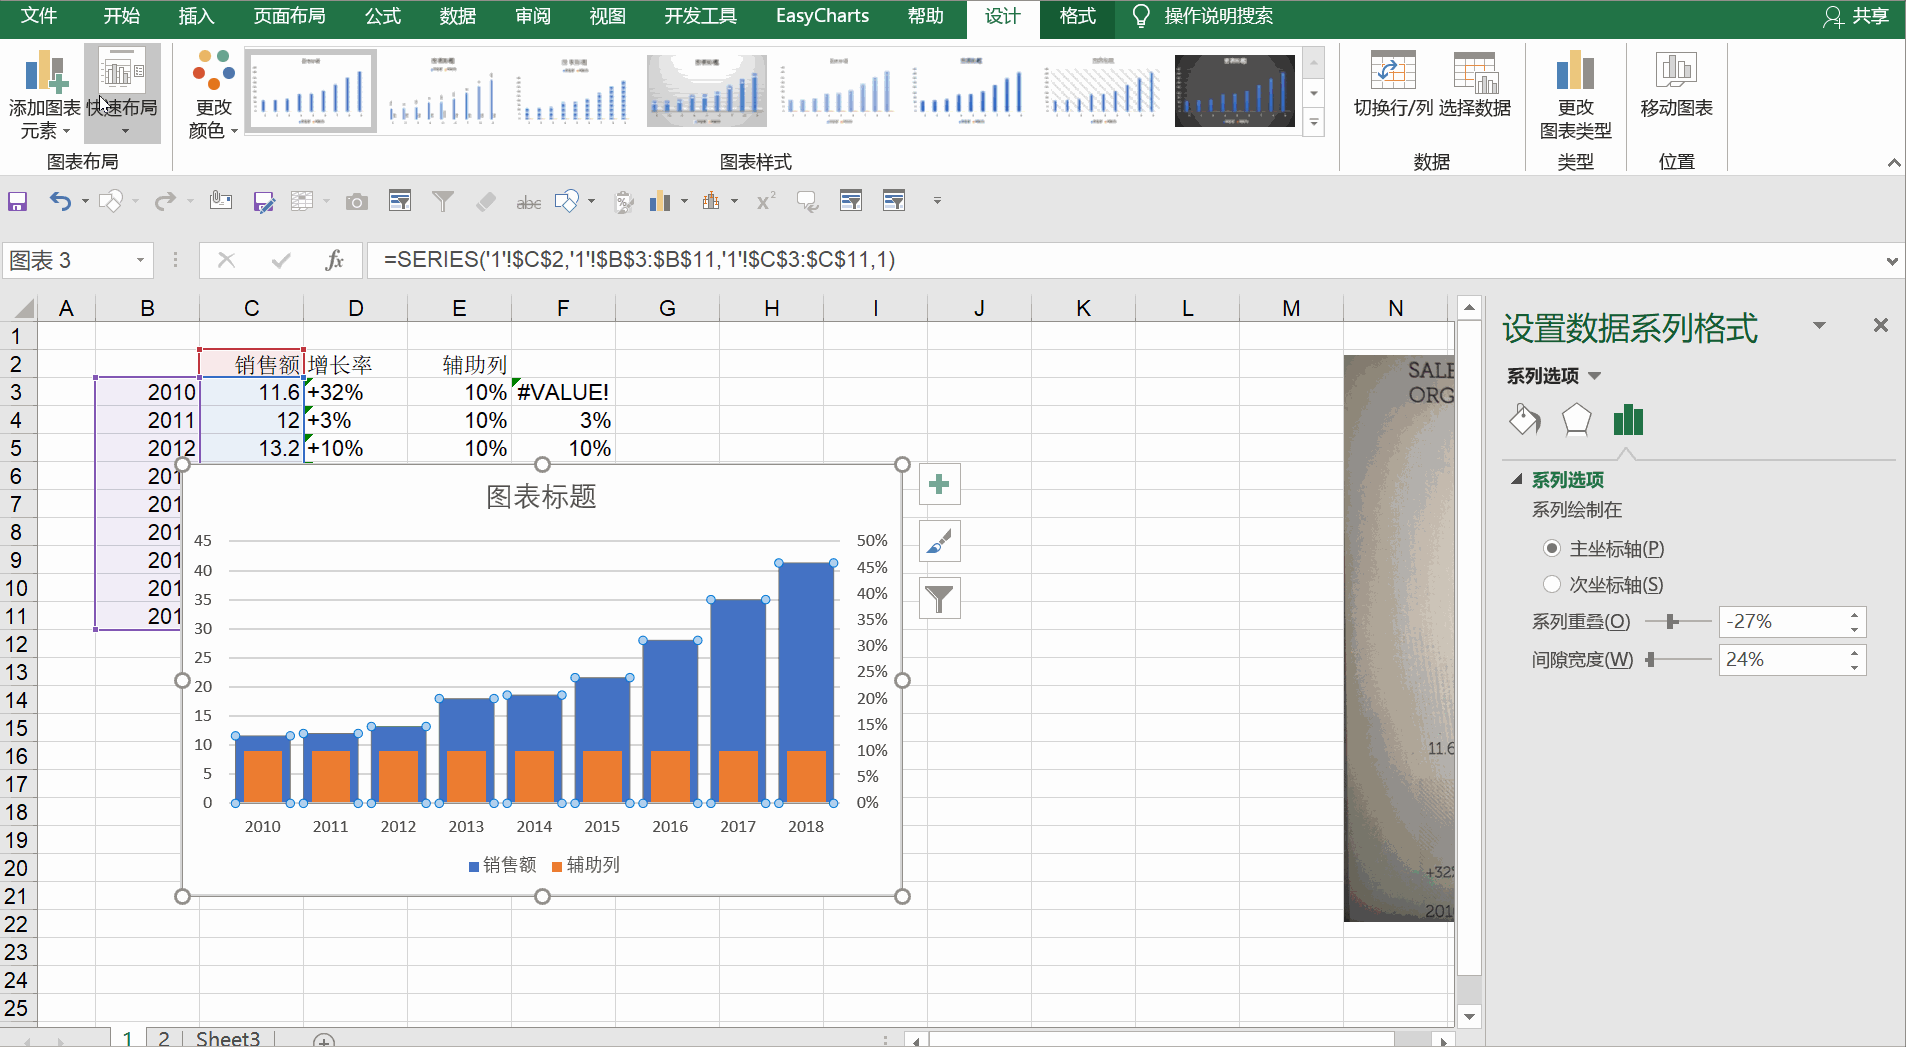This screenshot has height=1047, width=1906.
Task: Open the Fill & Line paint bucket tab
Action: [1524, 420]
